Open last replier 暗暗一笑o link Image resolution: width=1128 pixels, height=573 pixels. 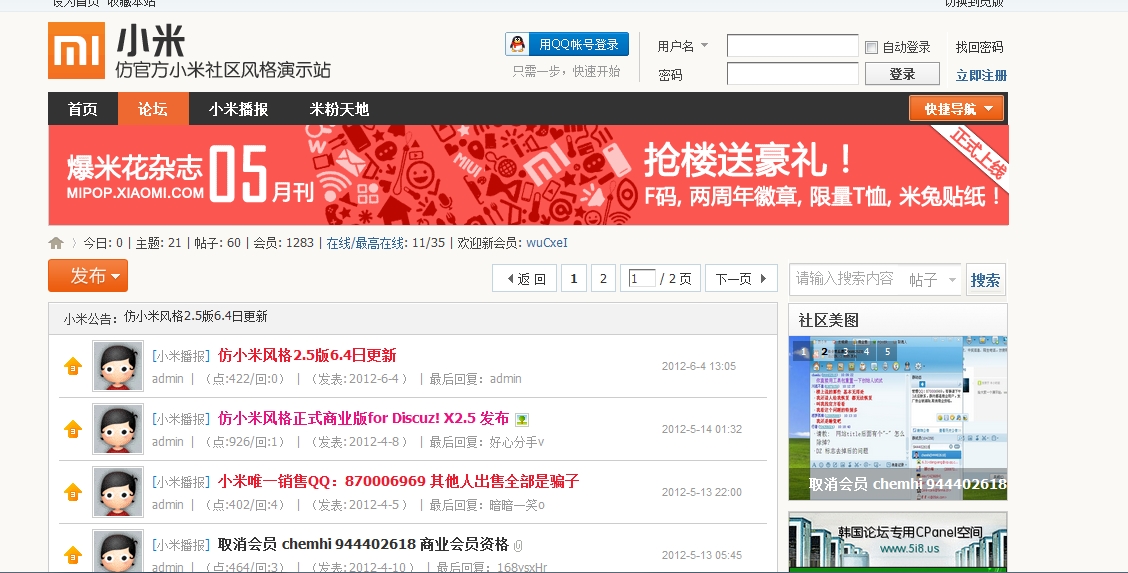[517, 505]
